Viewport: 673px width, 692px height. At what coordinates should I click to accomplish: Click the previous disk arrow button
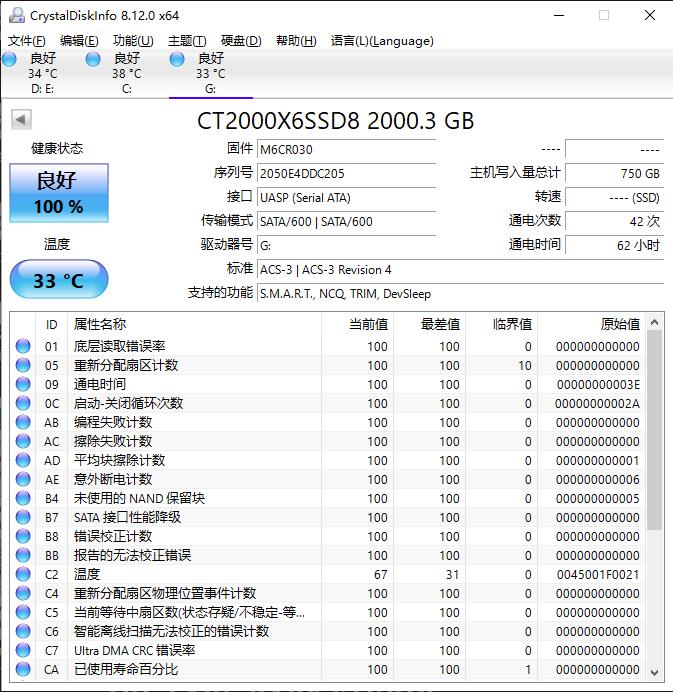point(21,119)
